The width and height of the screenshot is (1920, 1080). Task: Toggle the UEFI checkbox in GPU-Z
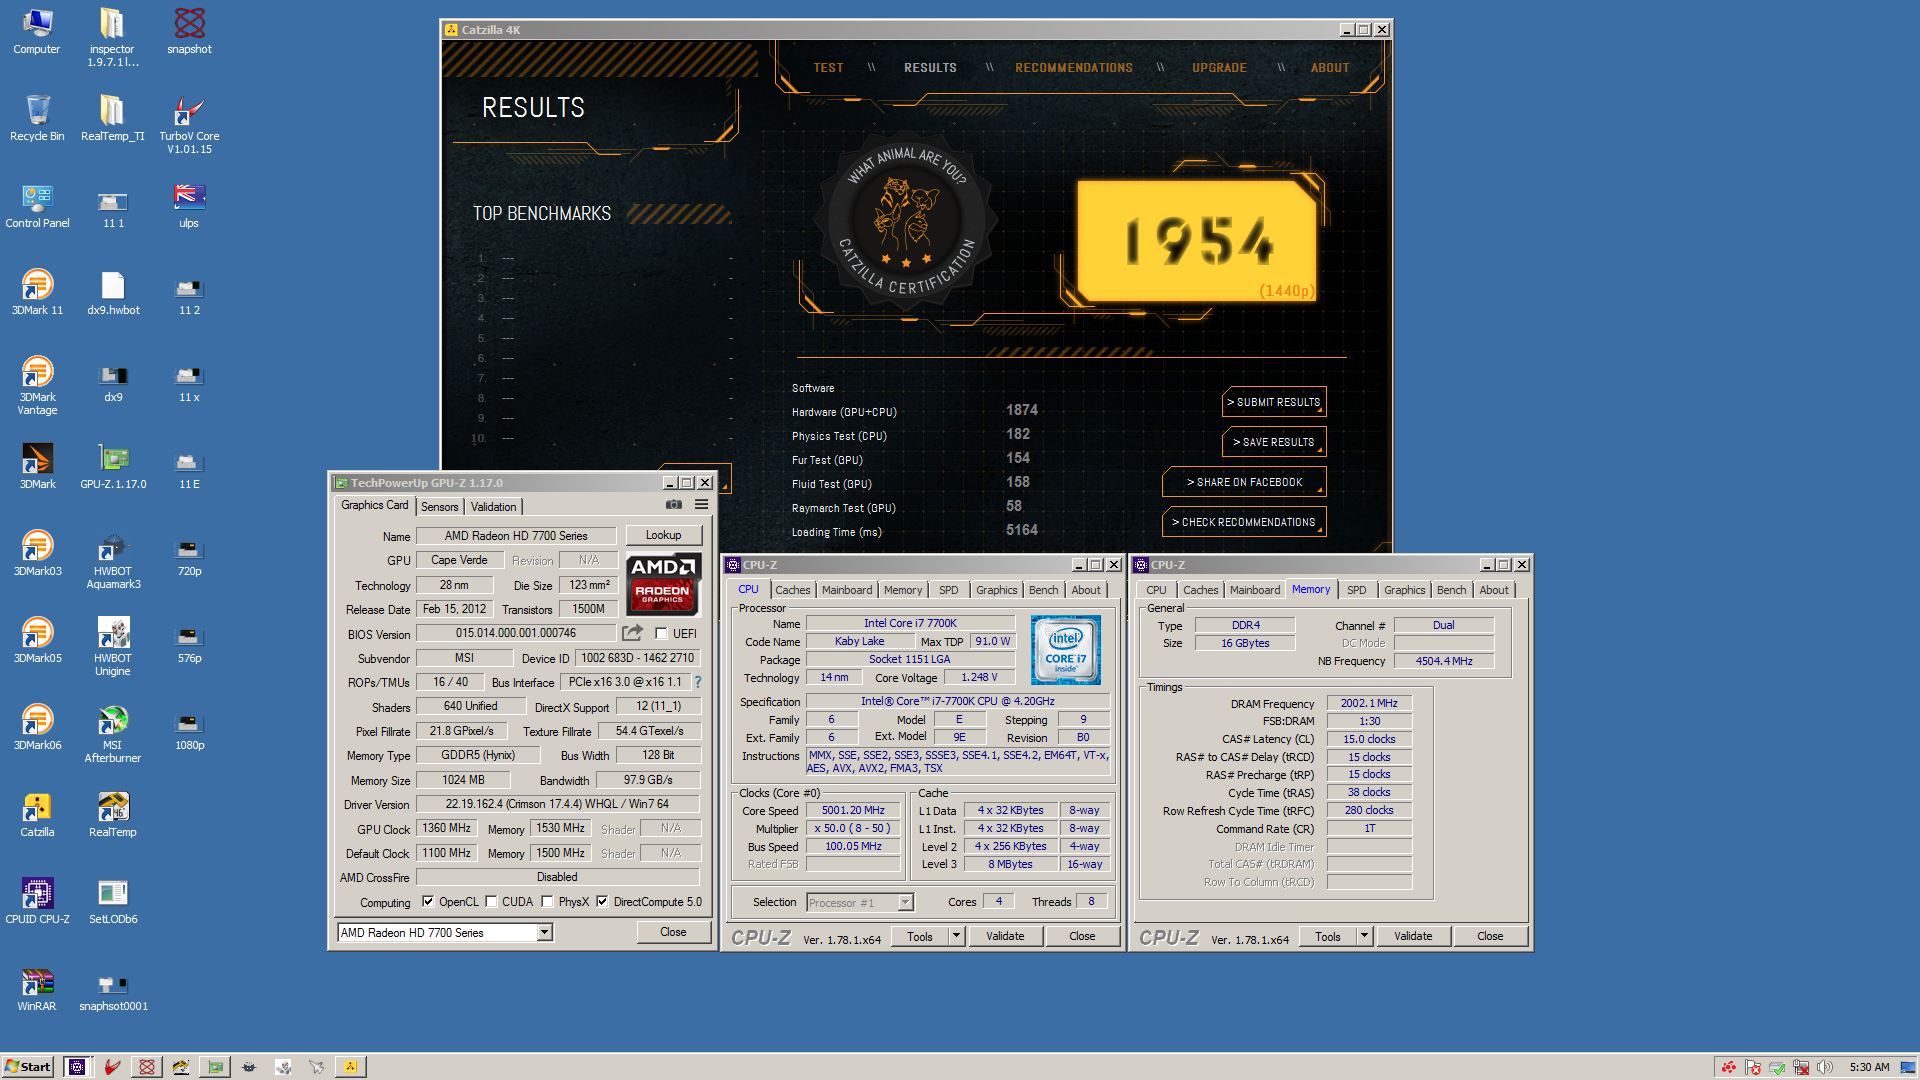point(661,633)
